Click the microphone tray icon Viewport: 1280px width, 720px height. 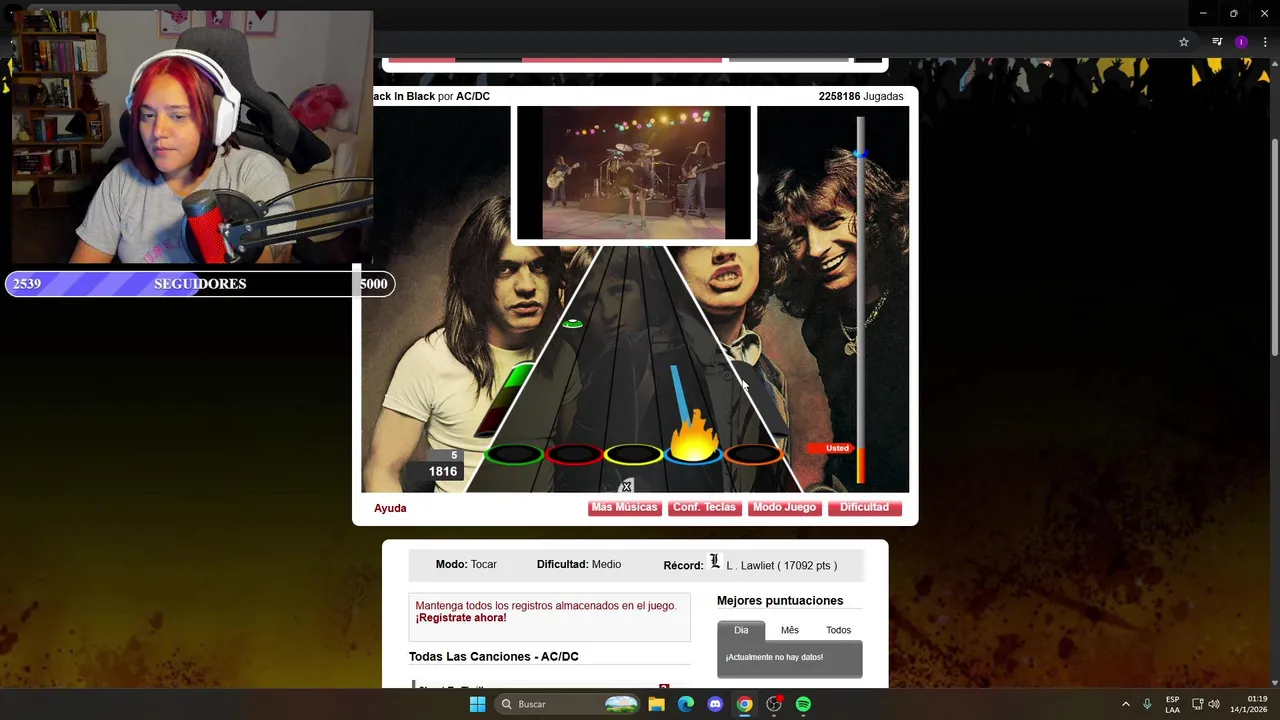(x=1147, y=704)
